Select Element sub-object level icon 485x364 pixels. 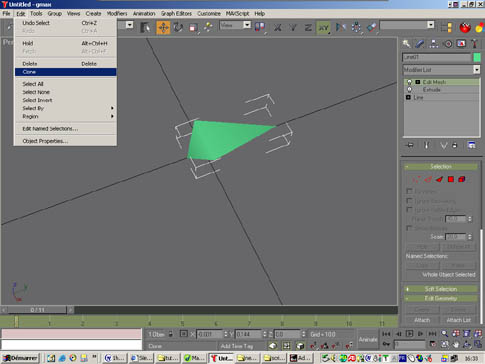462,179
